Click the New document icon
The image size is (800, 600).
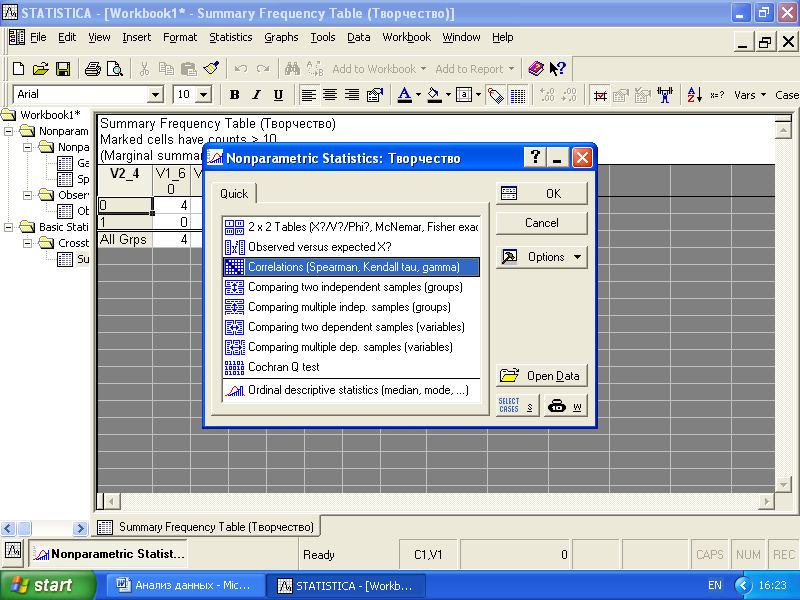(18, 69)
